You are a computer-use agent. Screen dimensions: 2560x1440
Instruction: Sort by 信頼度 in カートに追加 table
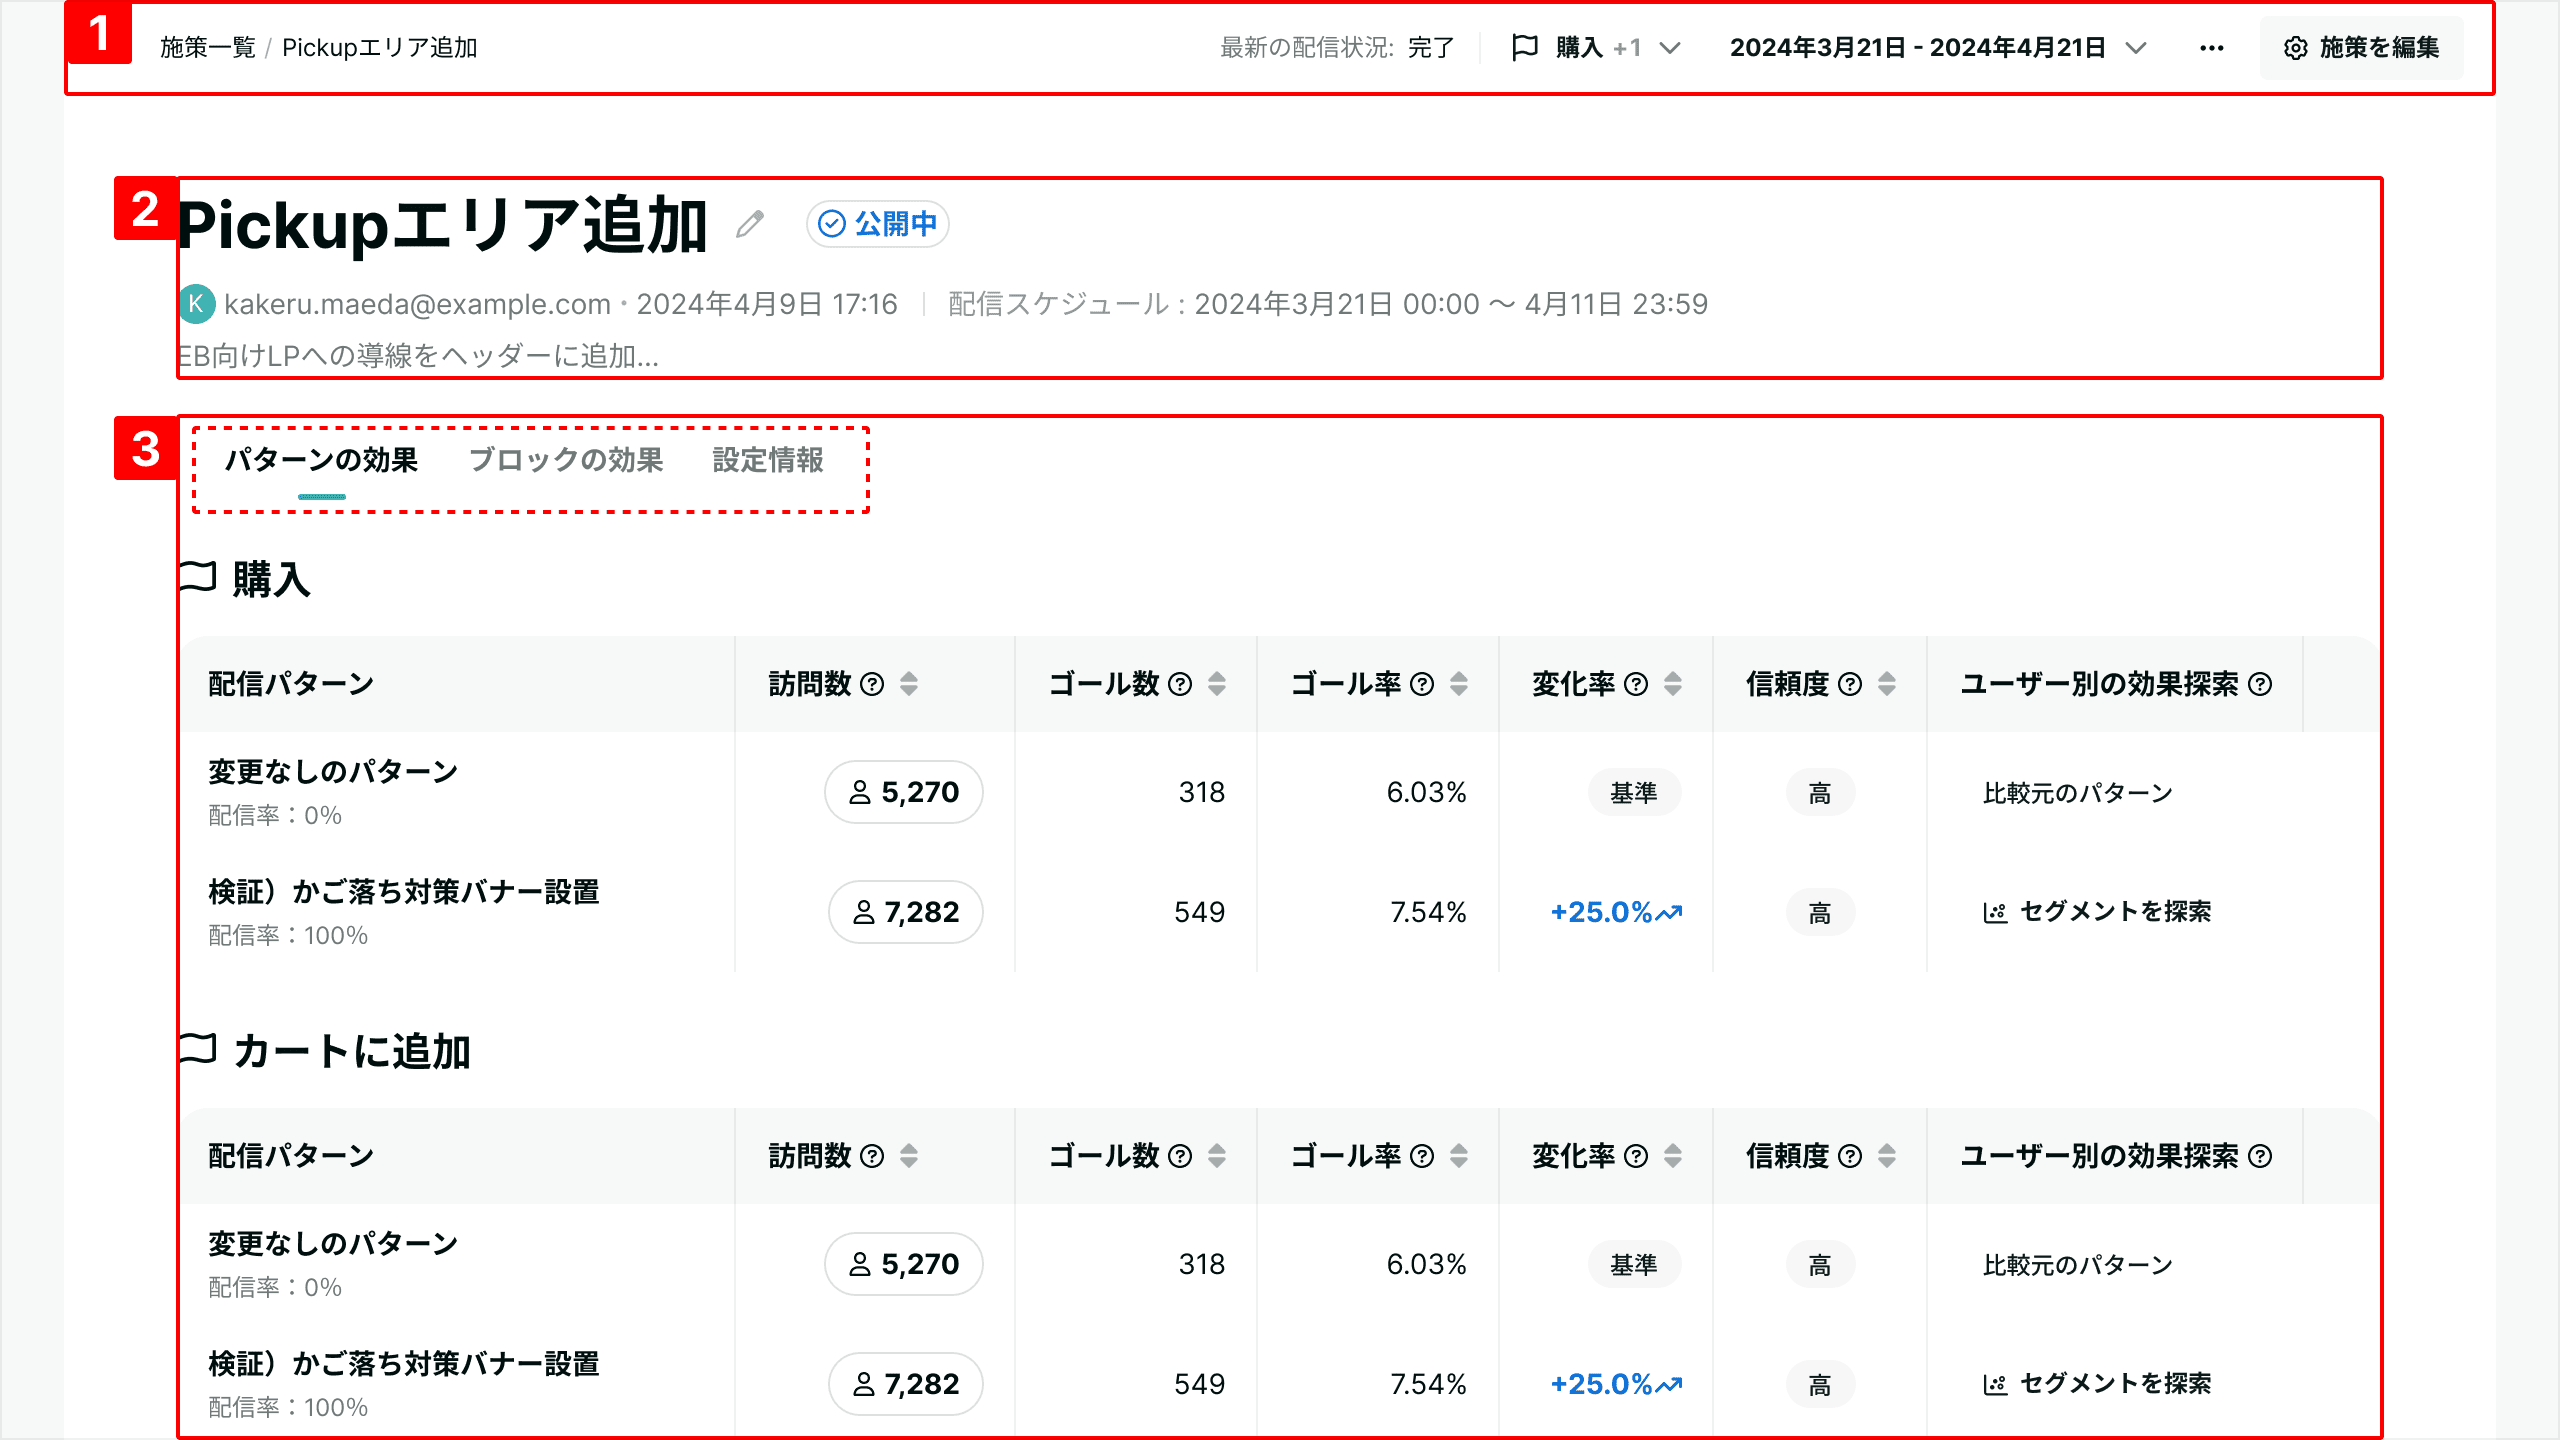coord(1887,1156)
